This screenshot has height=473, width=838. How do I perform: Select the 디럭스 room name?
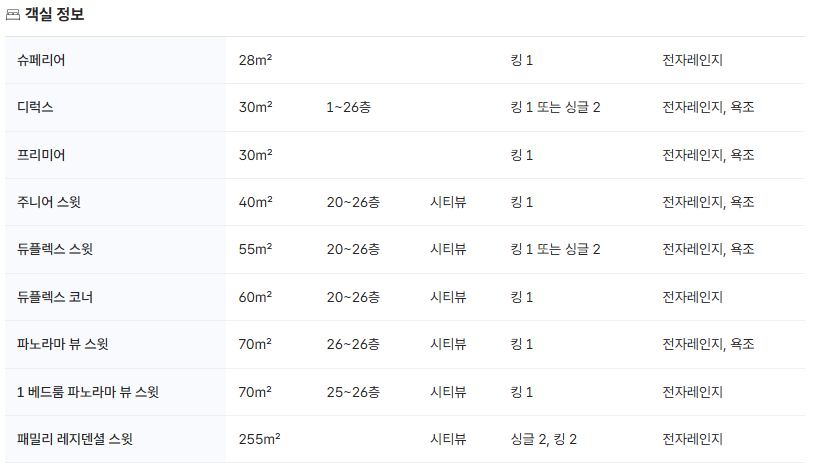35,107
